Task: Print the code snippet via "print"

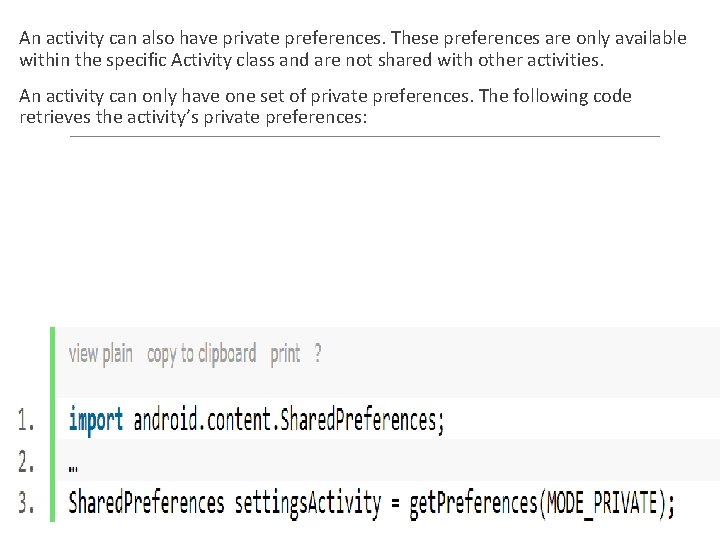Action: point(285,354)
